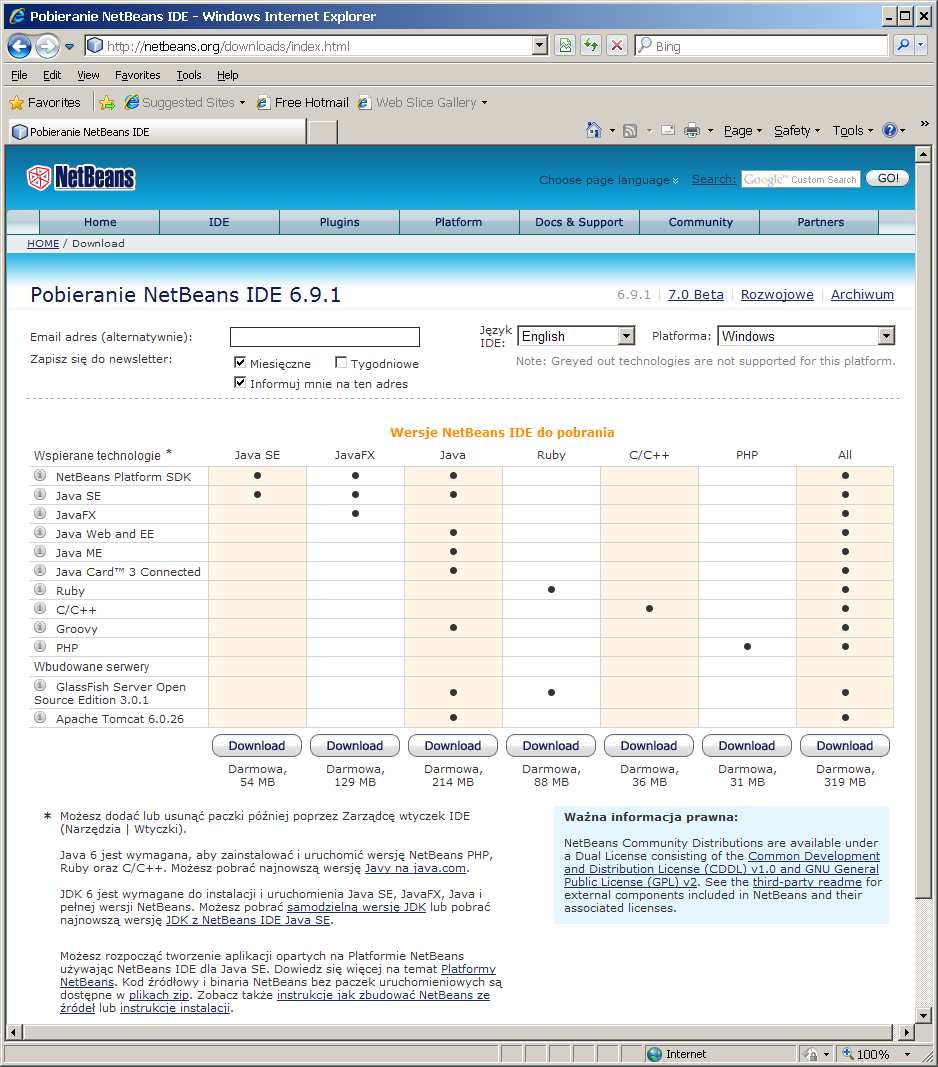The image size is (938, 1067).
Task: Select the Community navigation tab
Action: click(700, 222)
